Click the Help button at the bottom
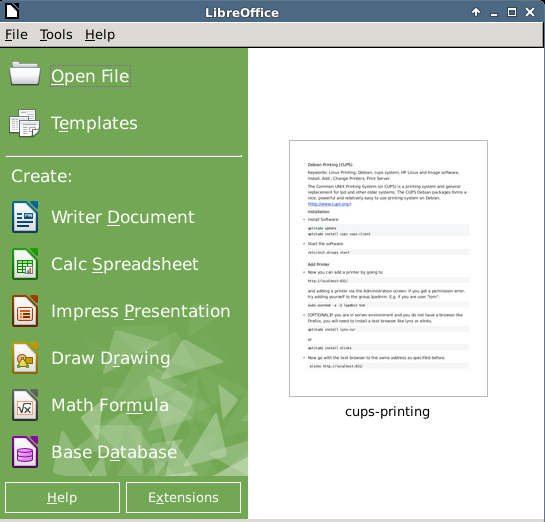This screenshot has width=545, height=522. click(x=63, y=497)
